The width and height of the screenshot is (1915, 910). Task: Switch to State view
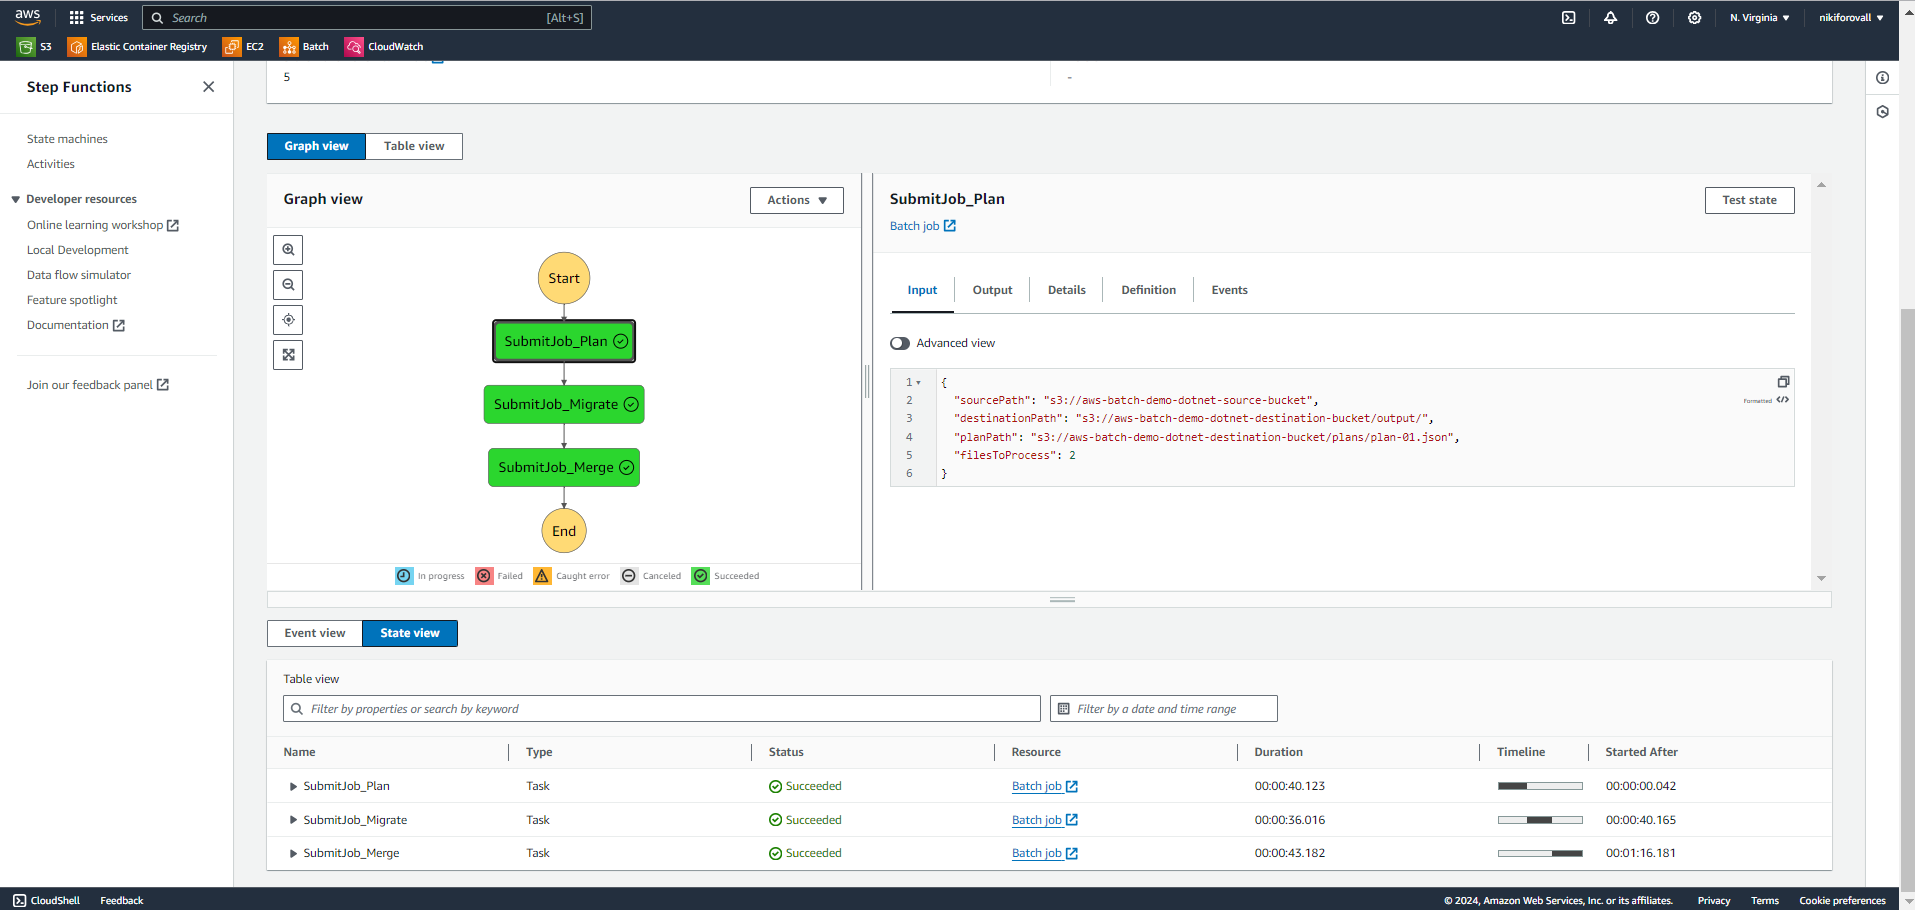[x=410, y=633]
